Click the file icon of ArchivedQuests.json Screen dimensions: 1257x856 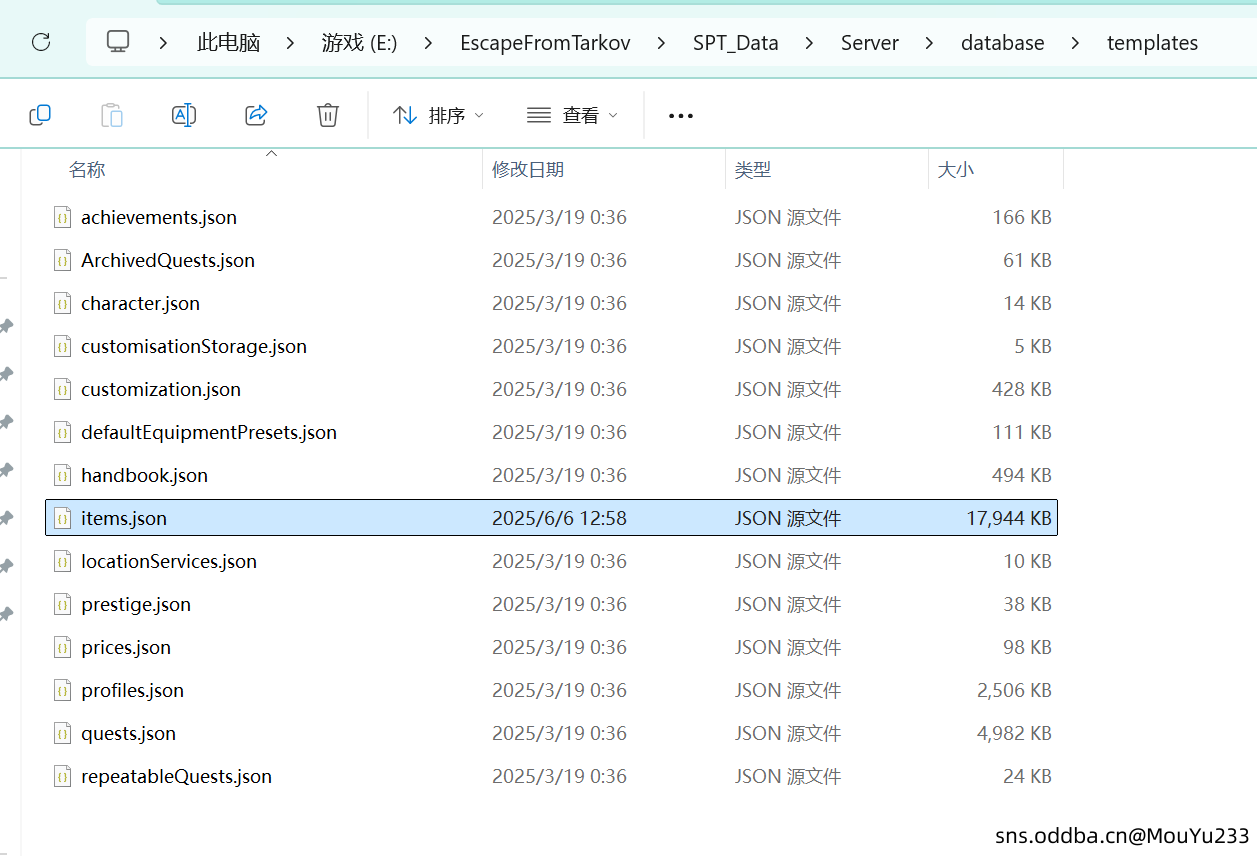[x=62, y=260]
